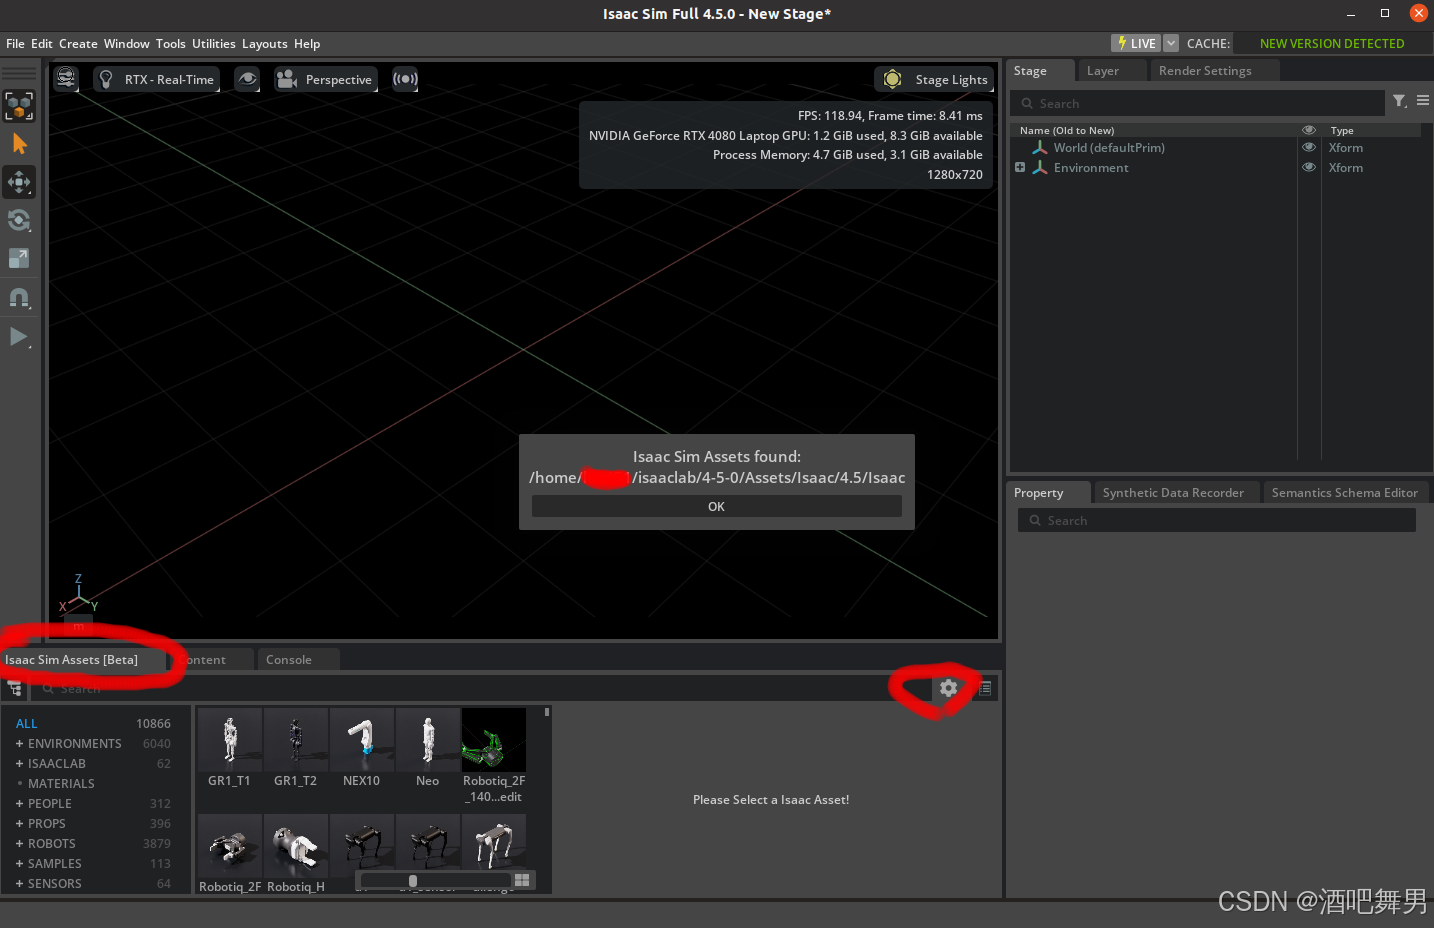Open the selection mode tool
Screen dimensions: 1434x928
[x=19, y=106]
